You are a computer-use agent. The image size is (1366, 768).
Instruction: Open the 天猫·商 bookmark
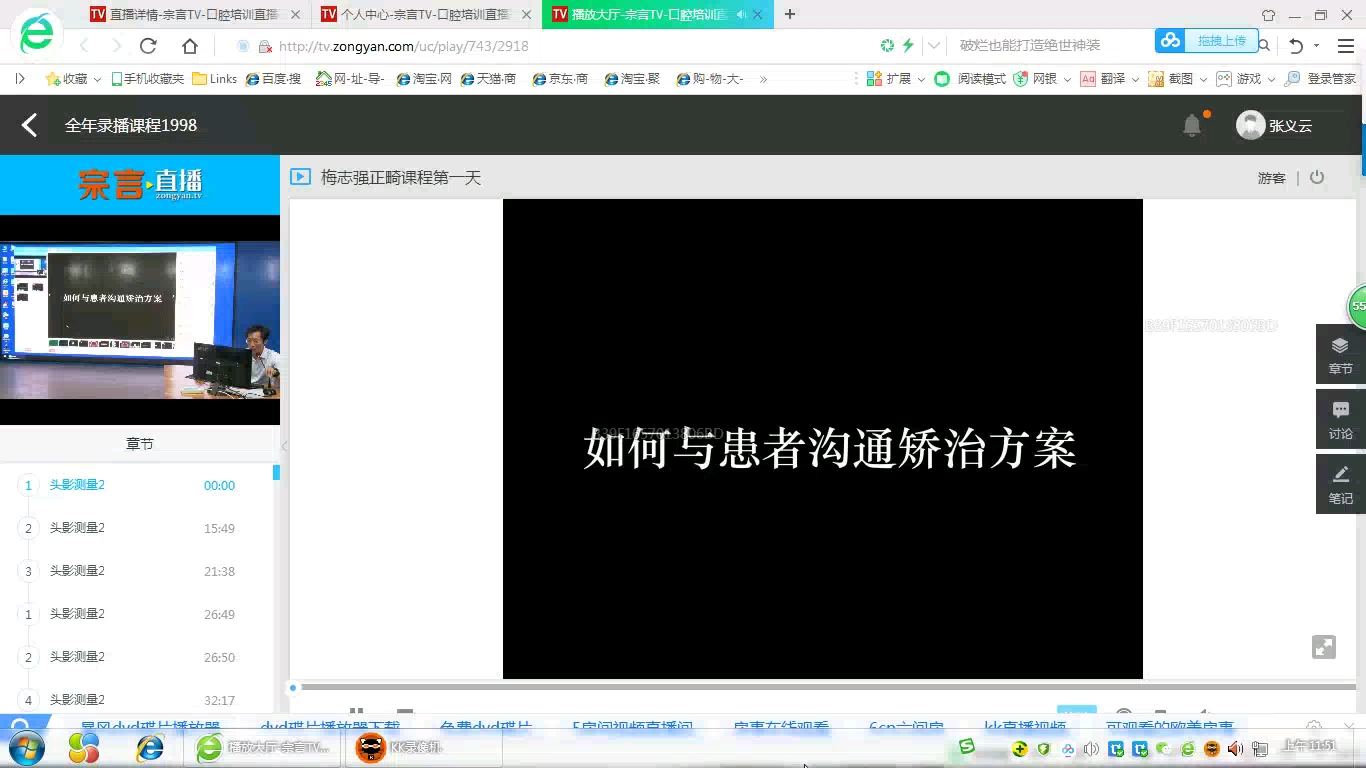point(488,78)
